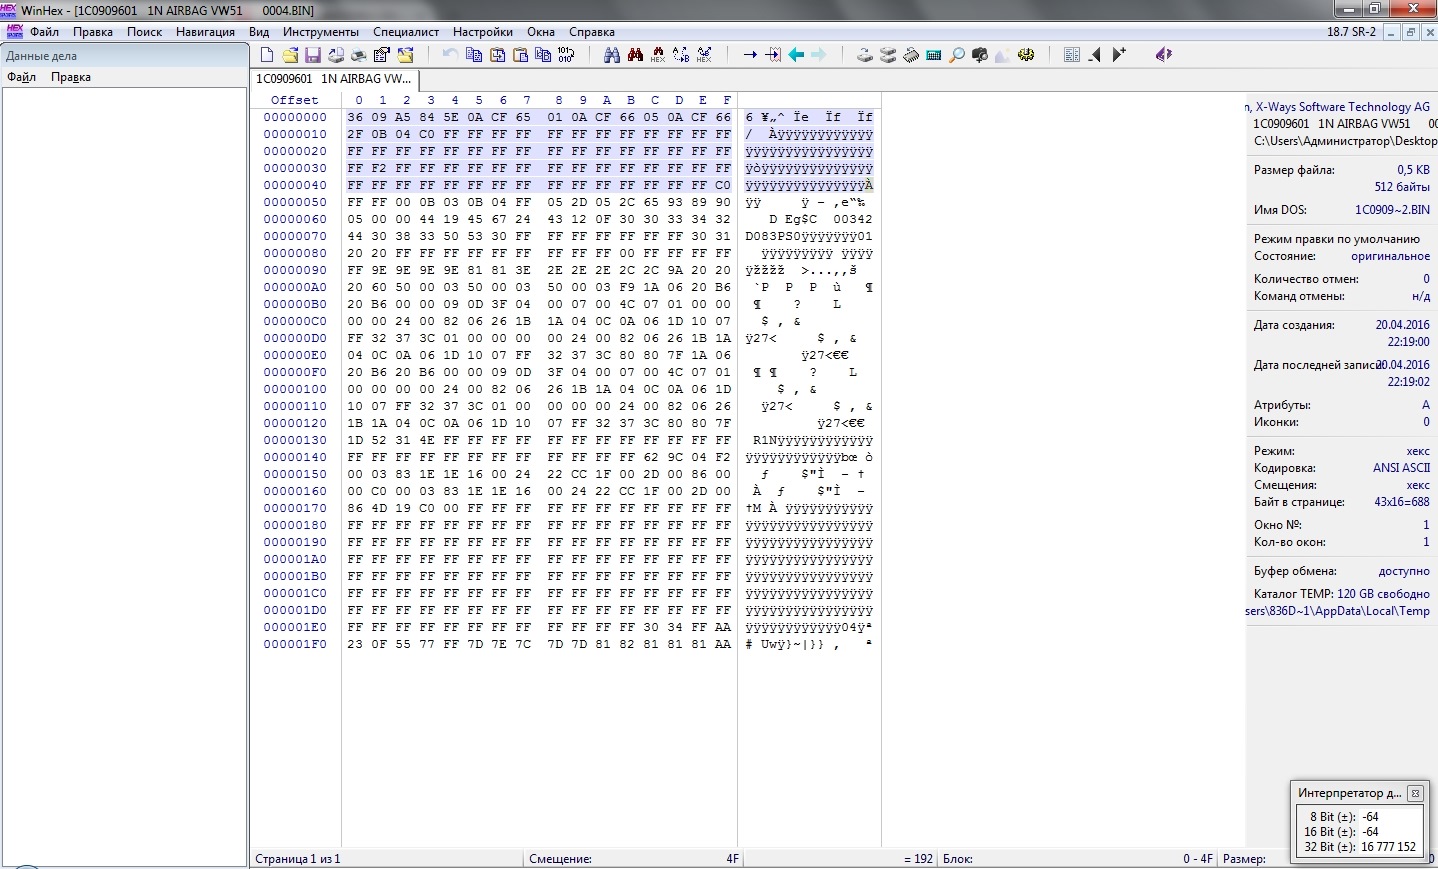Create a new file with toolbar icon

coord(267,55)
